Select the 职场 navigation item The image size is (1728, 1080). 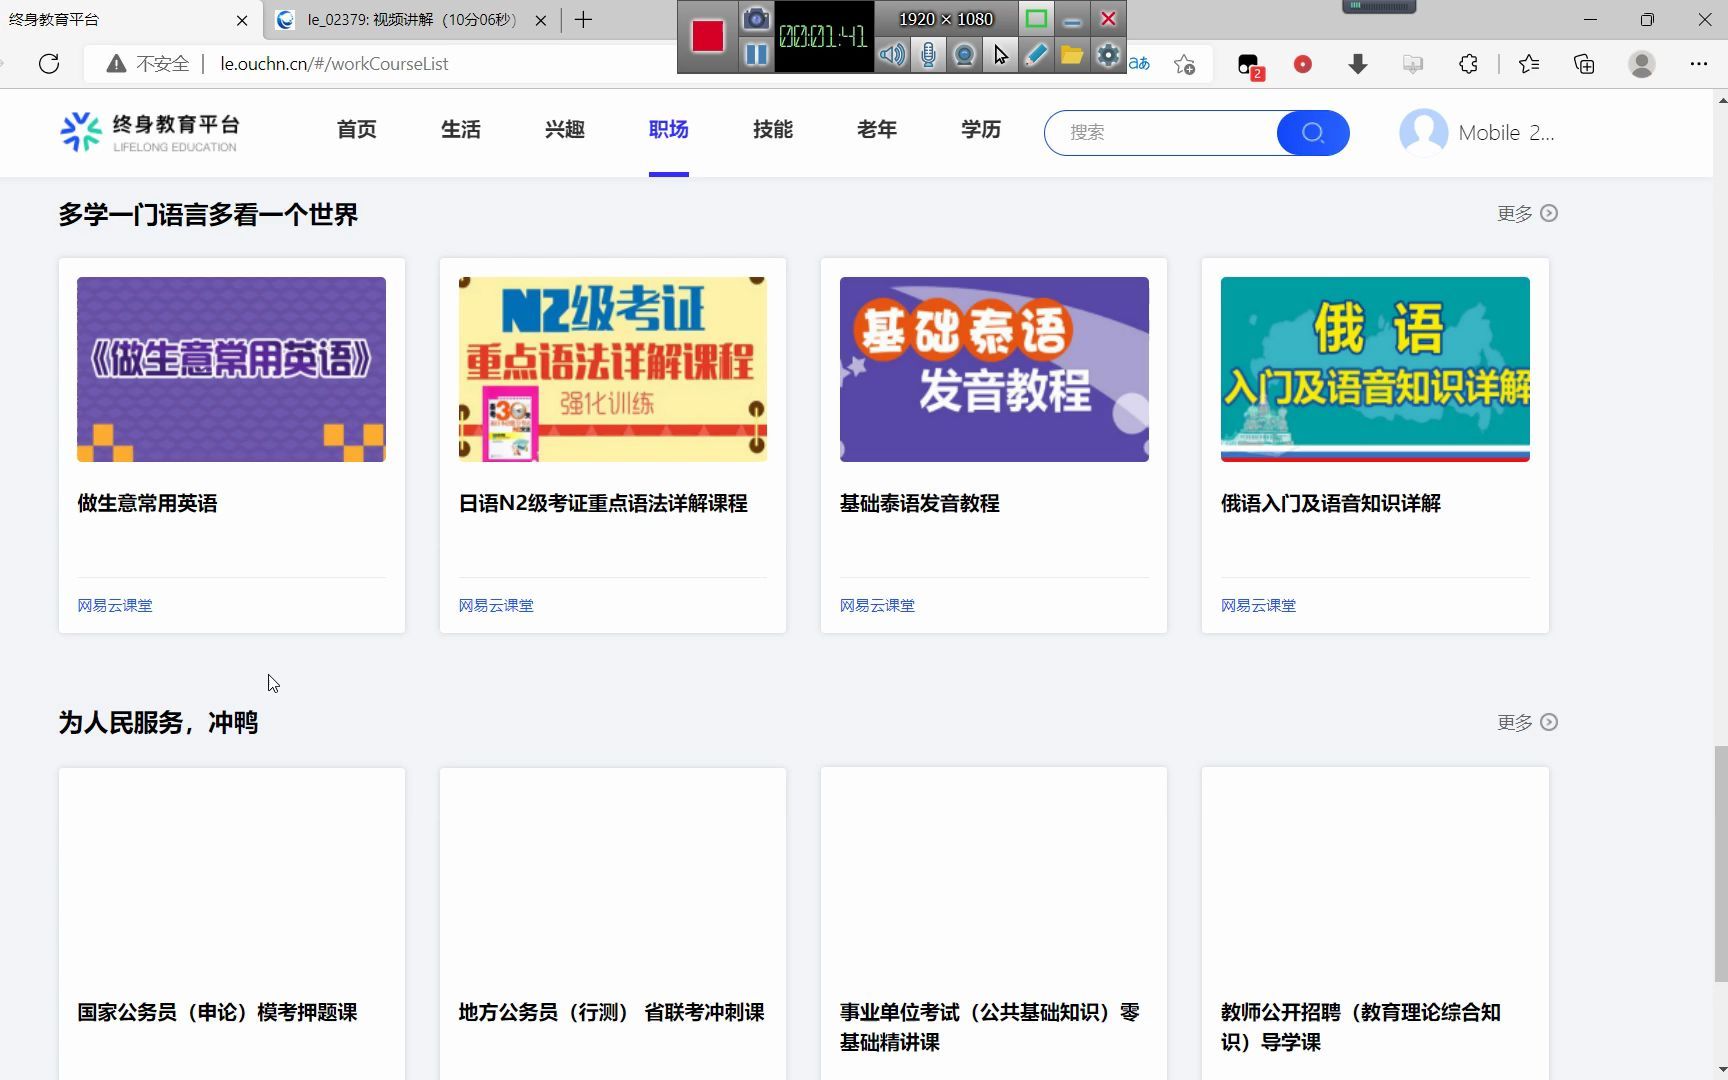pyautogui.click(x=669, y=130)
